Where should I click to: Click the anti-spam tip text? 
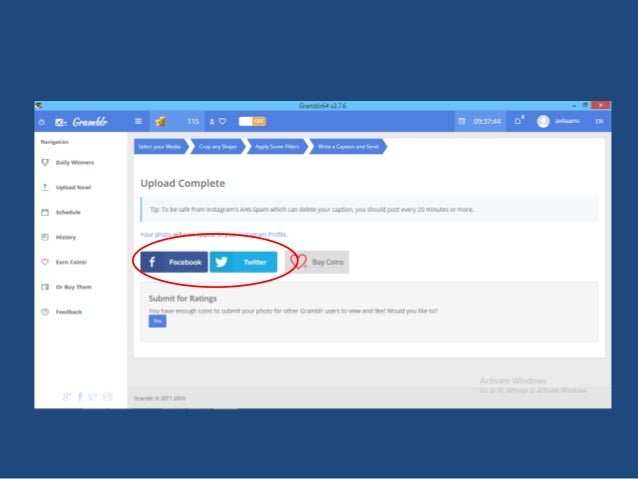click(x=312, y=209)
